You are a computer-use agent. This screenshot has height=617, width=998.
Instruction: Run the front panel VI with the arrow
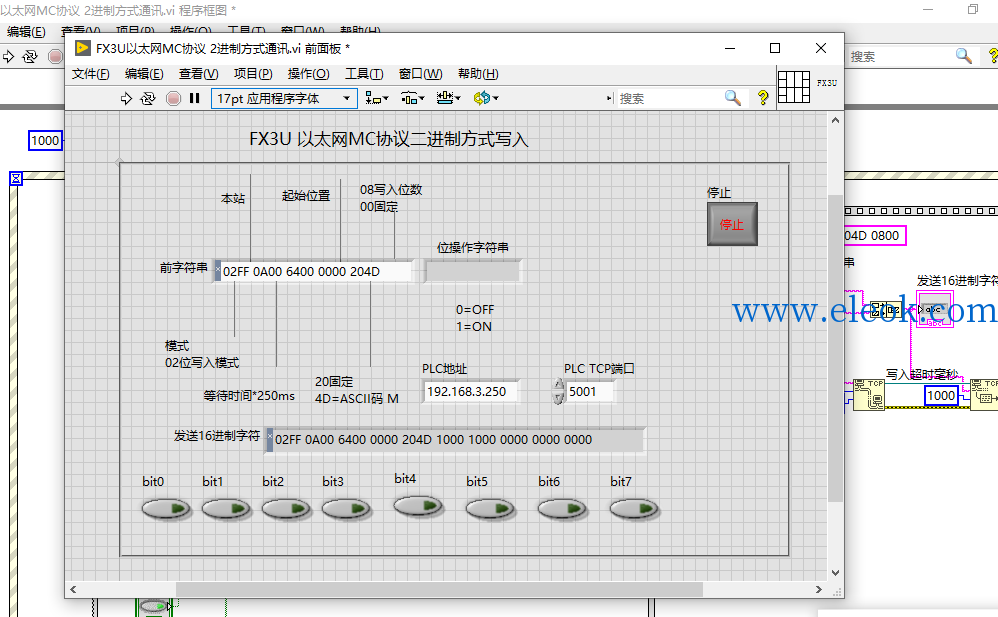[x=126, y=99]
